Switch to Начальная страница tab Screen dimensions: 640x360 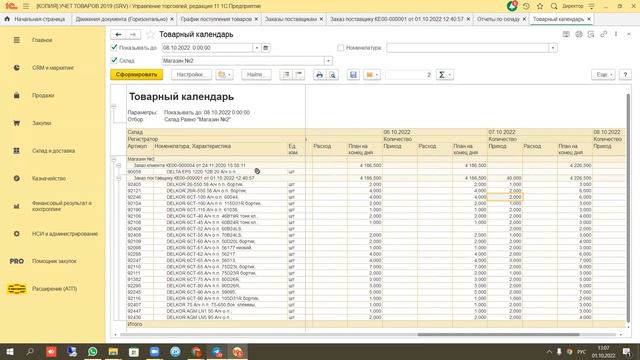[x=35, y=19]
